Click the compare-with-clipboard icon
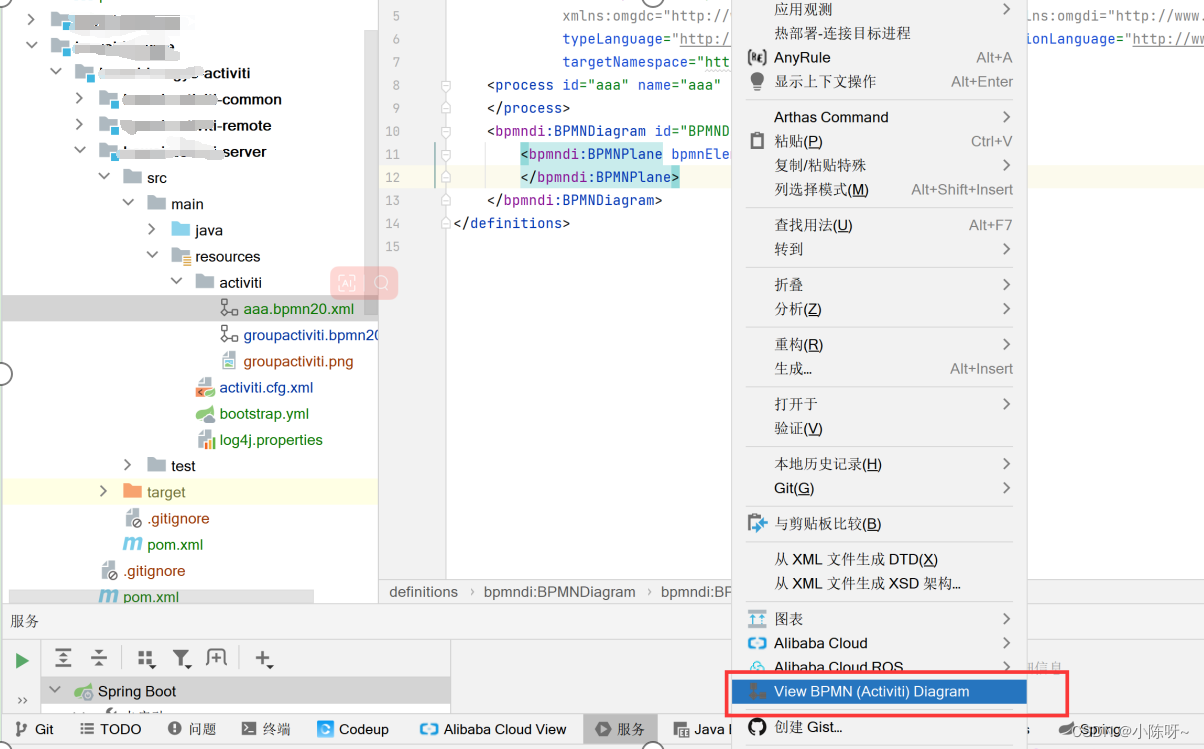 coord(757,523)
